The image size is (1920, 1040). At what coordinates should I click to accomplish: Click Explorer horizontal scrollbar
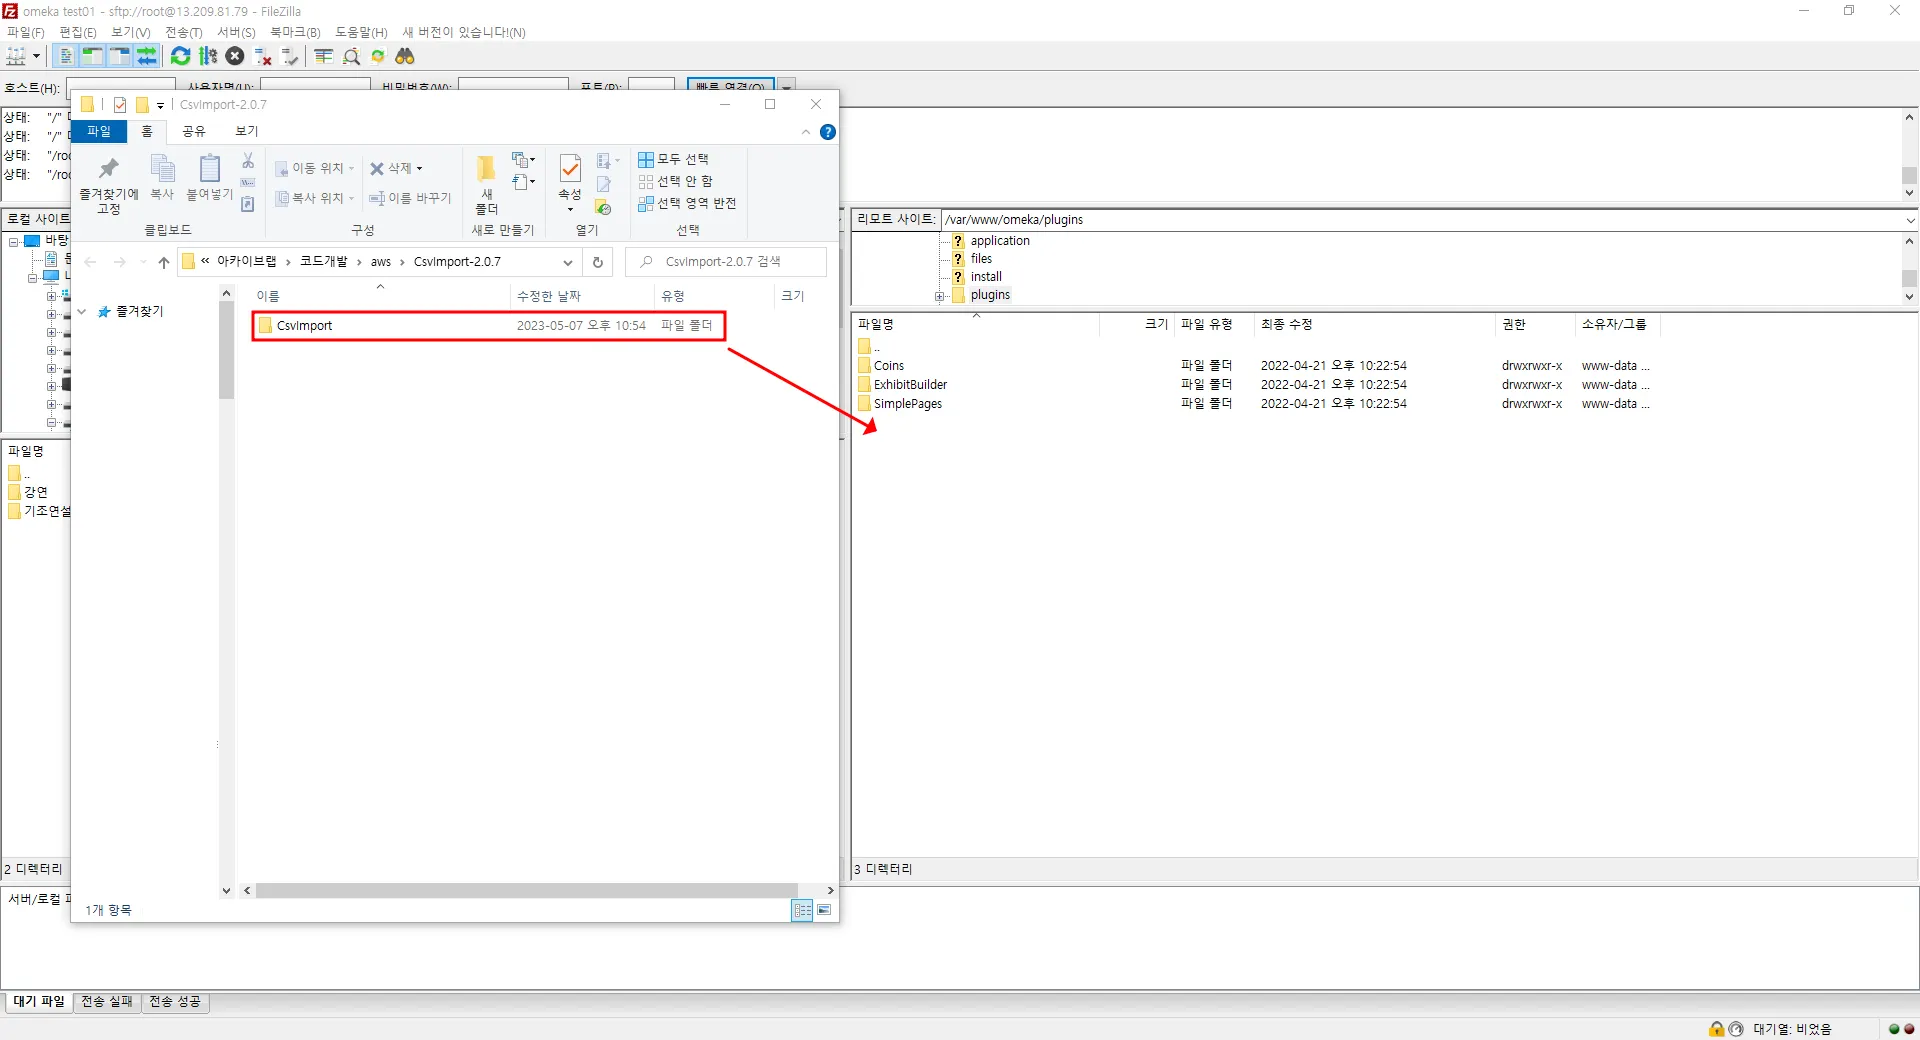coord(527,890)
